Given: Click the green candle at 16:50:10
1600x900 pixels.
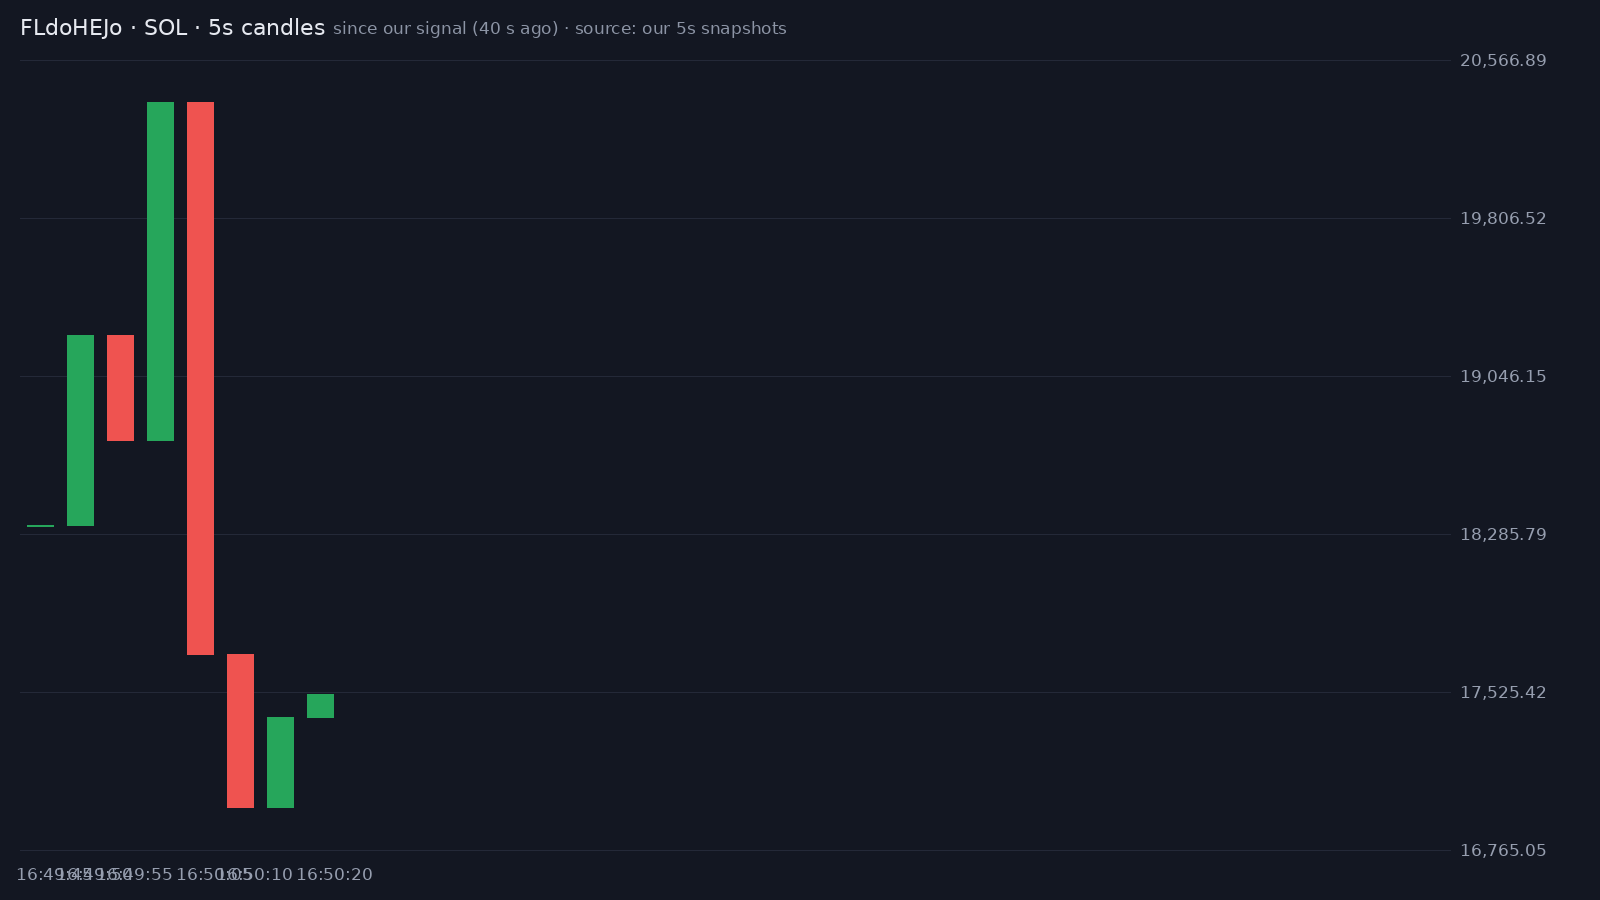Looking at the screenshot, I should pyautogui.click(x=280, y=762).
